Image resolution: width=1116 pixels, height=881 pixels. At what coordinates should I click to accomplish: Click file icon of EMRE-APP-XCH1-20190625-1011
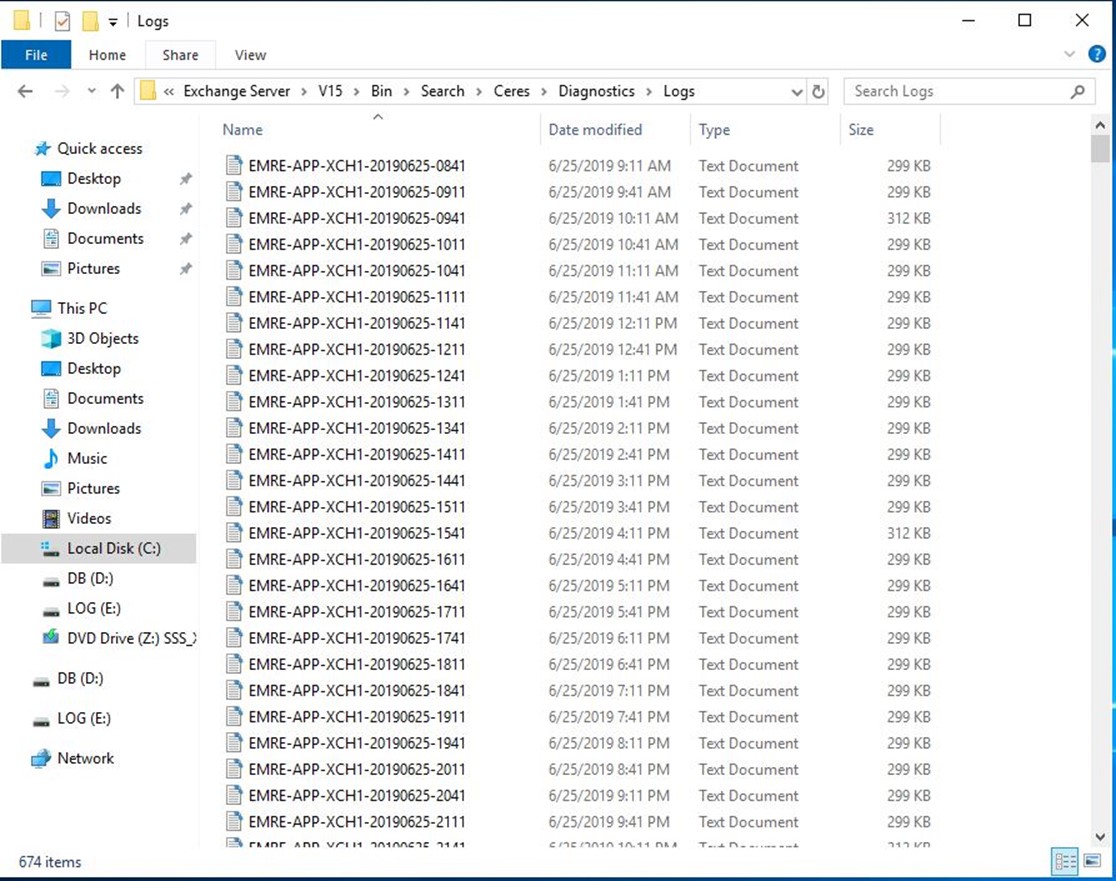coord(233,244)
